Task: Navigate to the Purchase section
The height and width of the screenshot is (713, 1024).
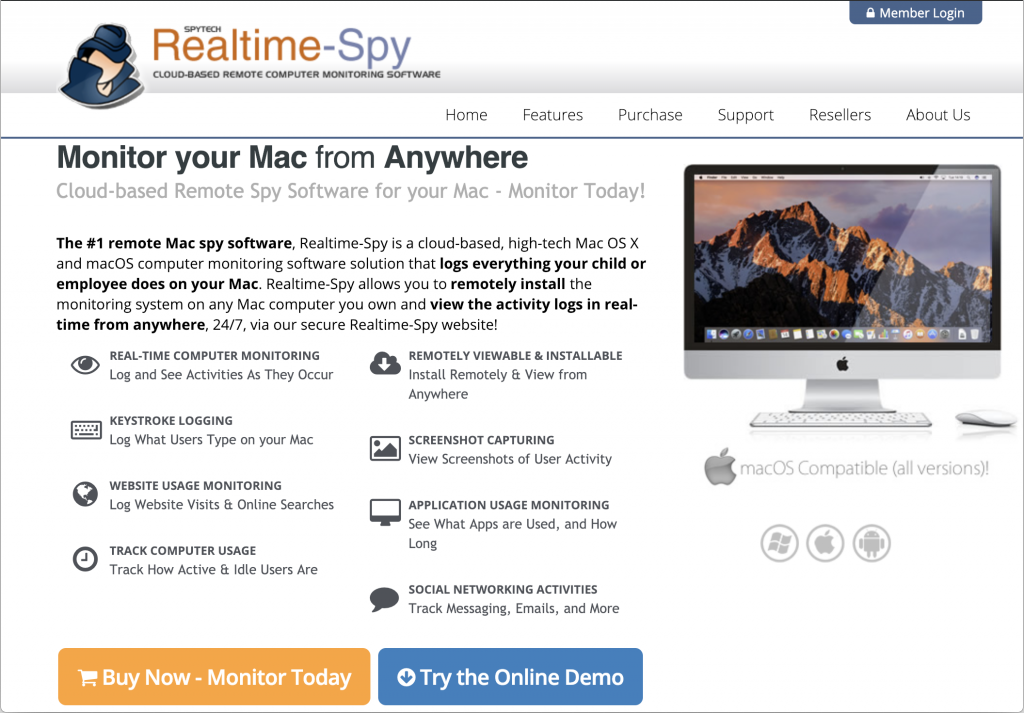Action: click(650, 115)
